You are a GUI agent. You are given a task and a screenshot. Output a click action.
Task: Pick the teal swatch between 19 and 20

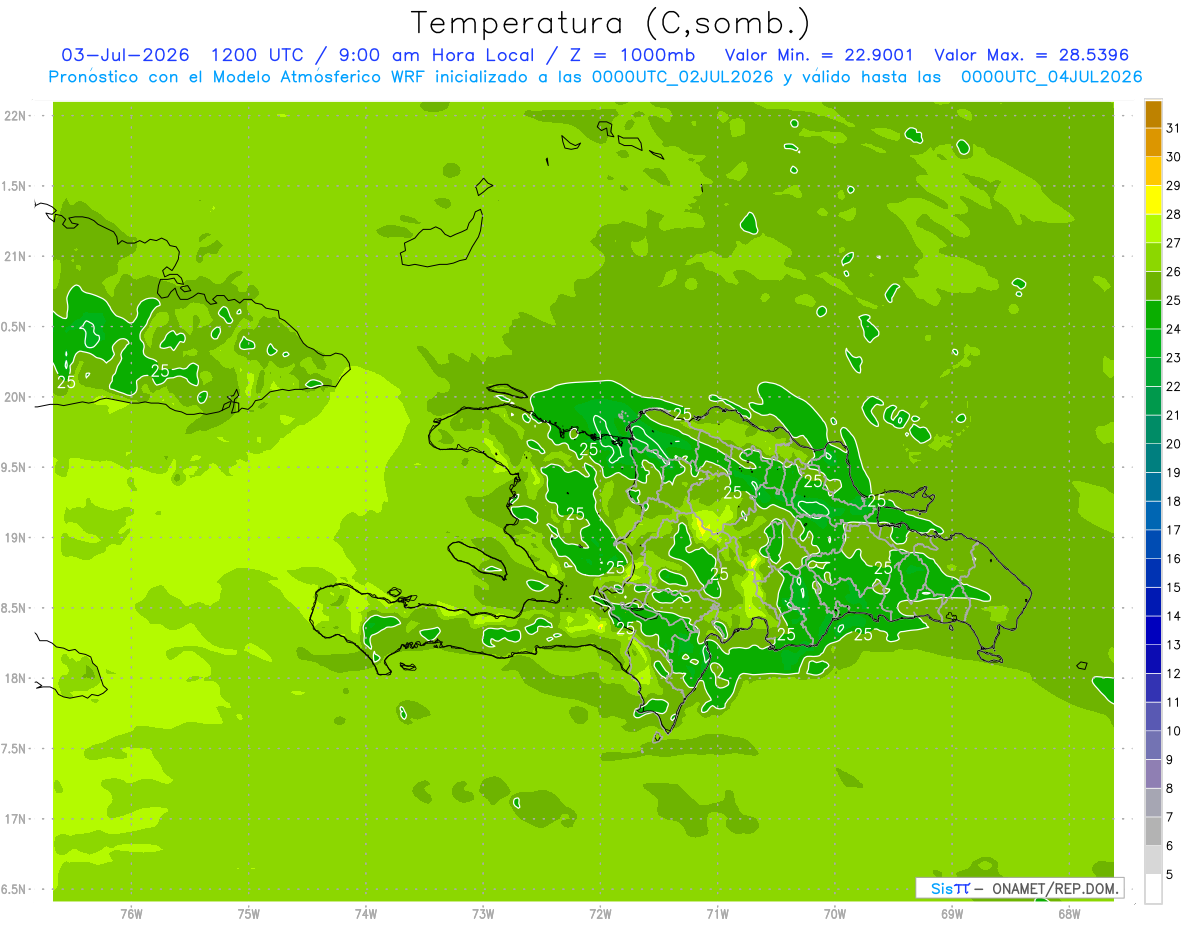[x=1153, y=458]
